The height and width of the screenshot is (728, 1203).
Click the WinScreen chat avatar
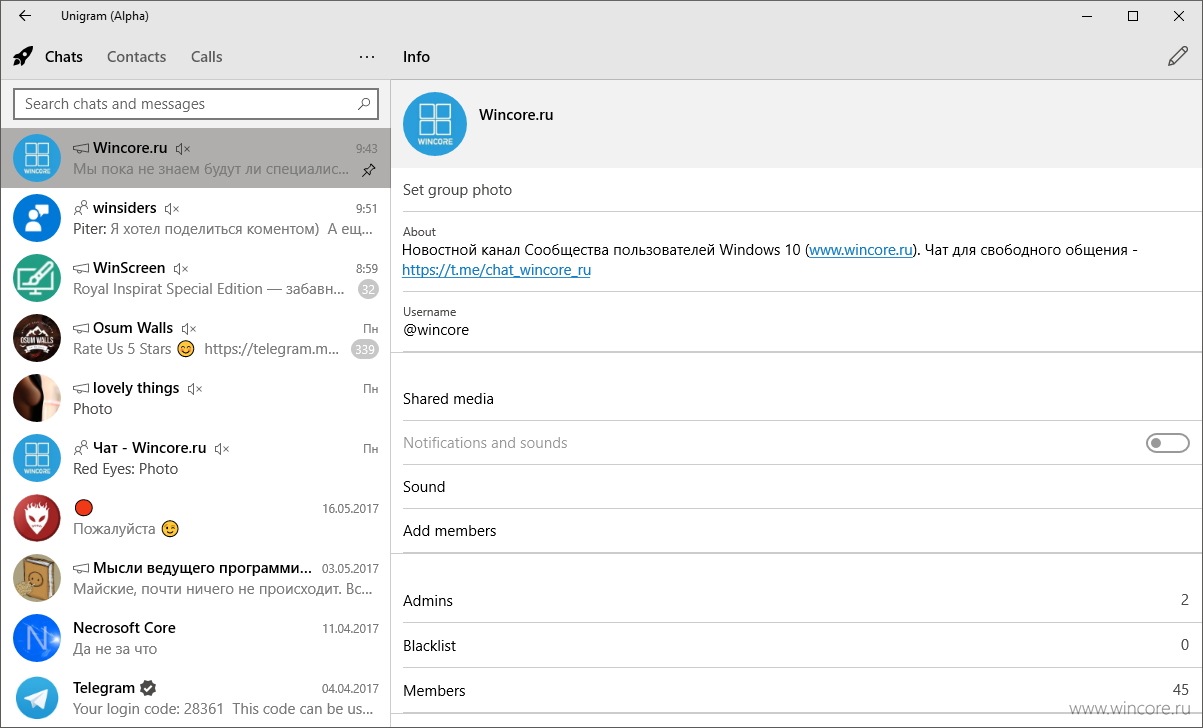pyautogui.click(x=37, y=278)
